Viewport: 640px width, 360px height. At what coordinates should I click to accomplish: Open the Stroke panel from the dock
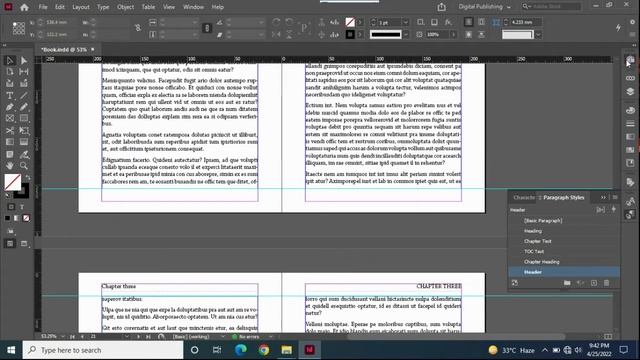coord(630,123)
